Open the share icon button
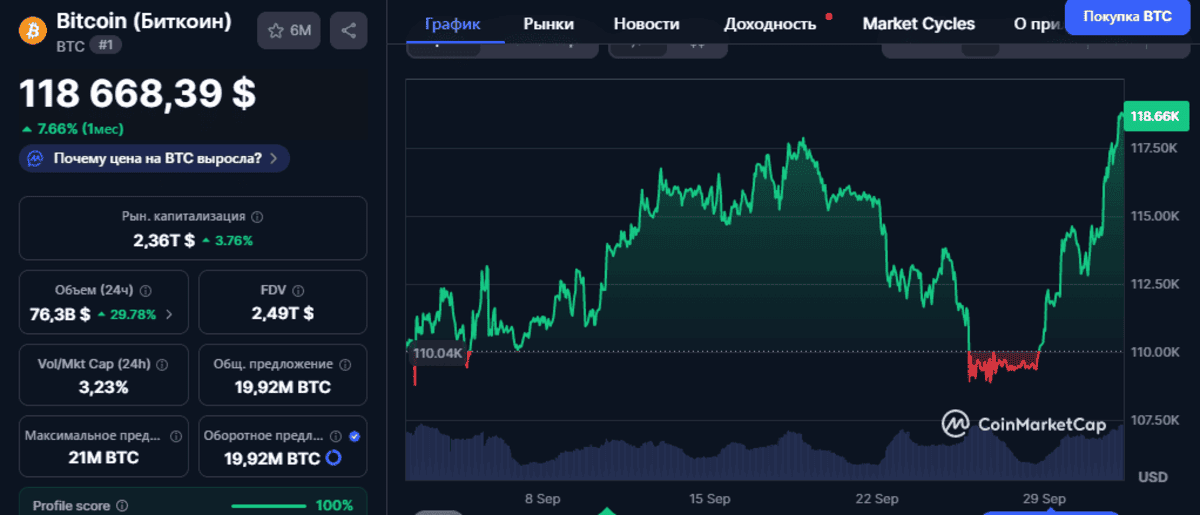The width and height of the screenshot is (1200, 515). point(348,31)
